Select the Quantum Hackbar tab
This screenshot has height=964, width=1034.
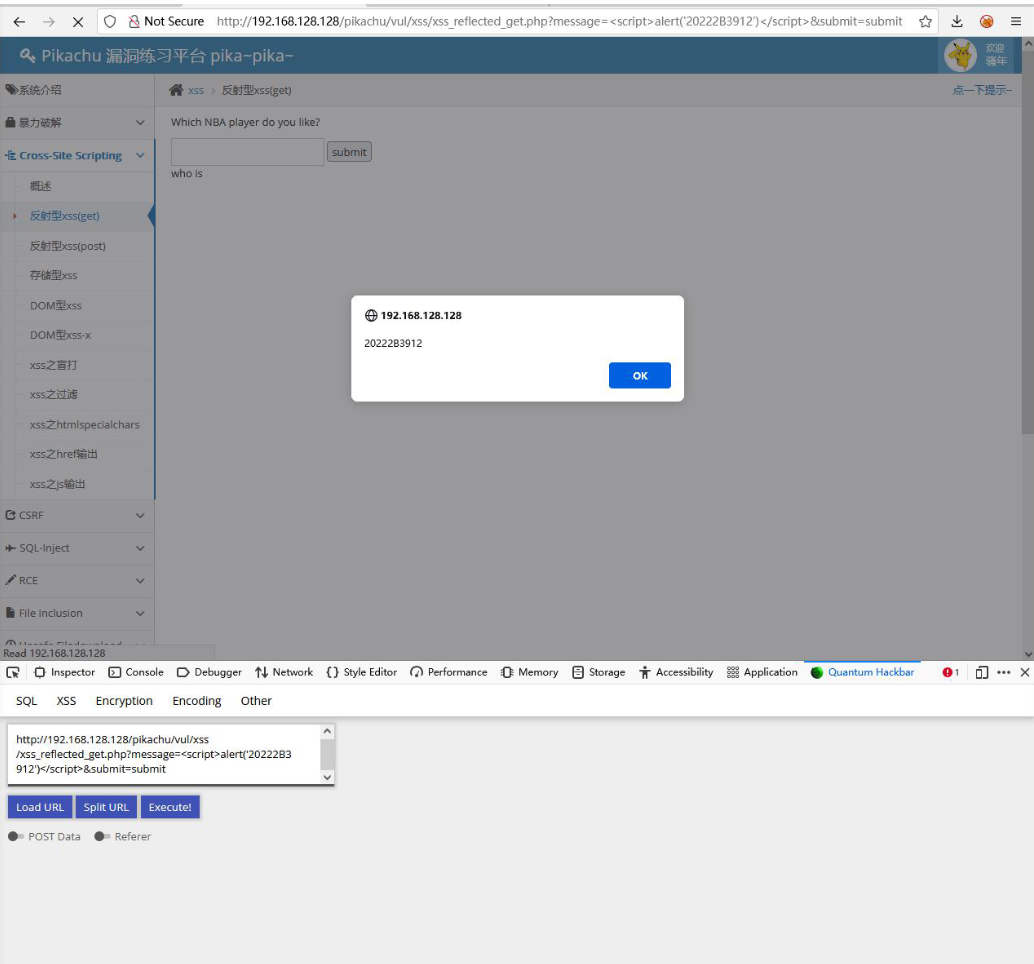click(x=863, y=672)
